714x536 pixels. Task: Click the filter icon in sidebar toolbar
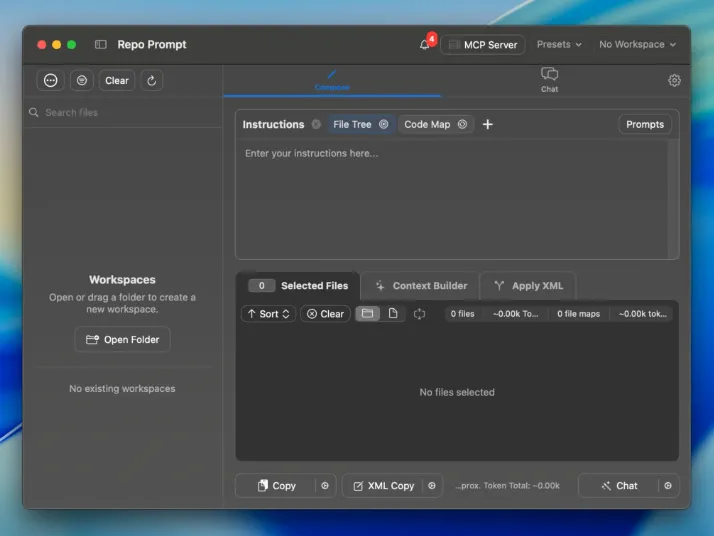82,81
